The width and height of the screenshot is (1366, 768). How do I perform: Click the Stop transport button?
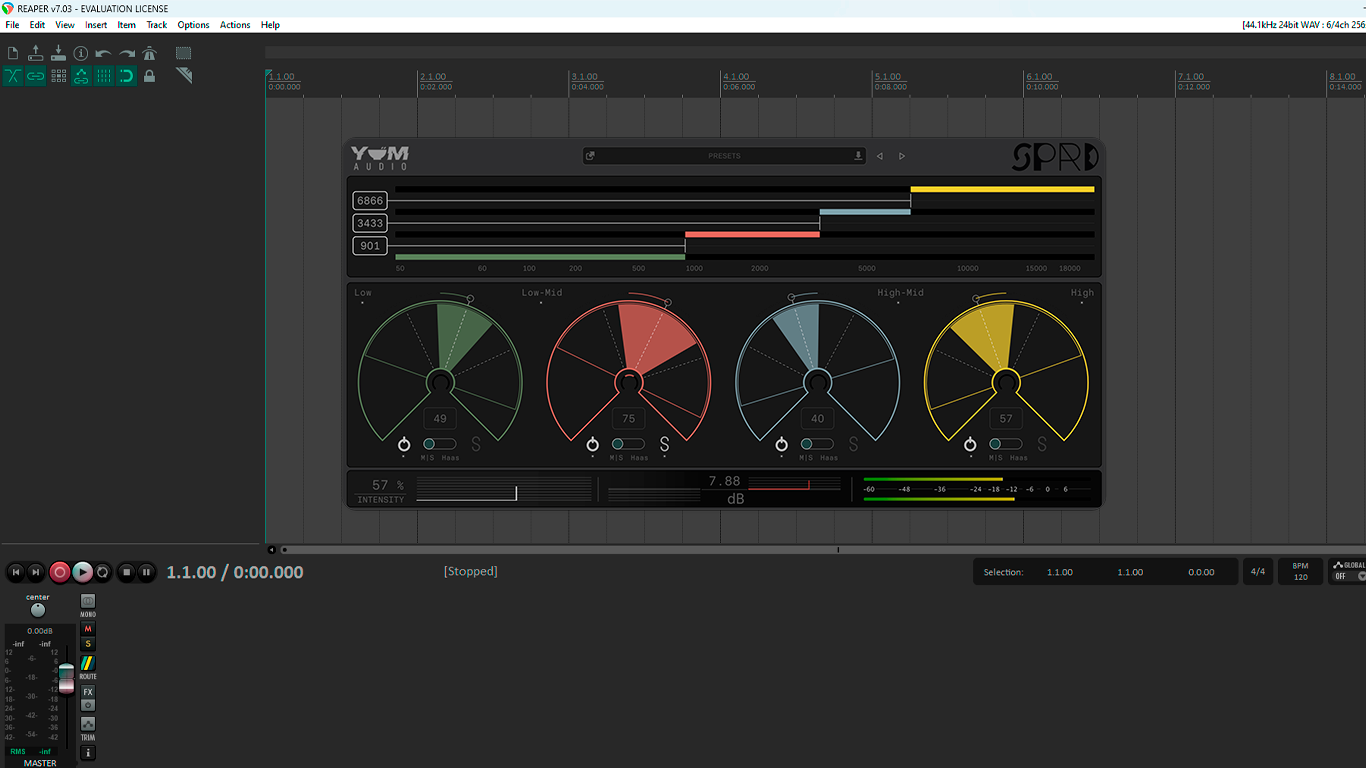pos(126,572)
